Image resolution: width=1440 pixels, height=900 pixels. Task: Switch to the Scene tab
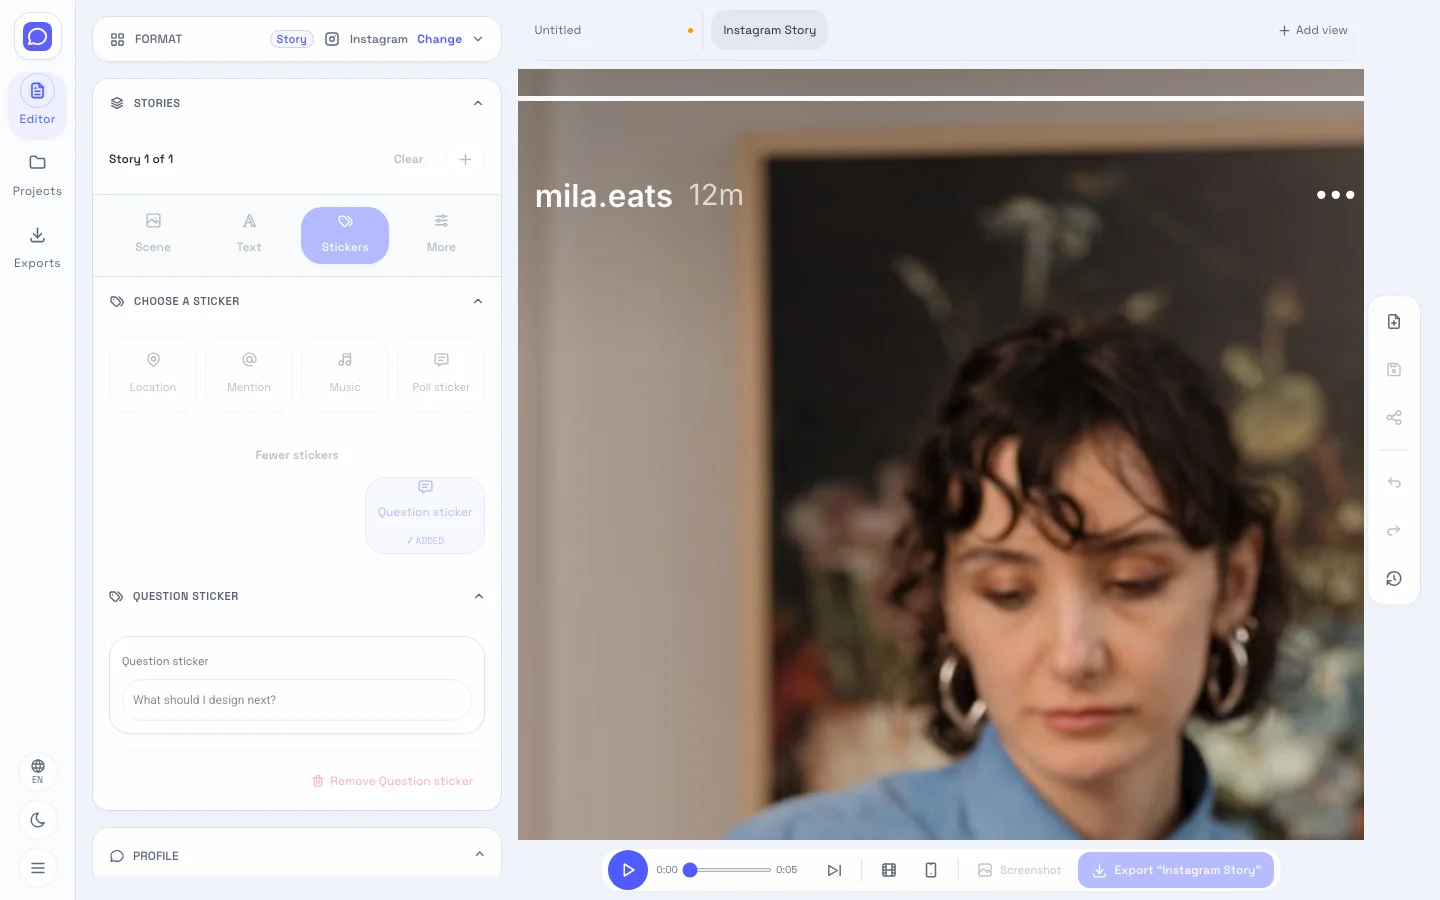153,235
